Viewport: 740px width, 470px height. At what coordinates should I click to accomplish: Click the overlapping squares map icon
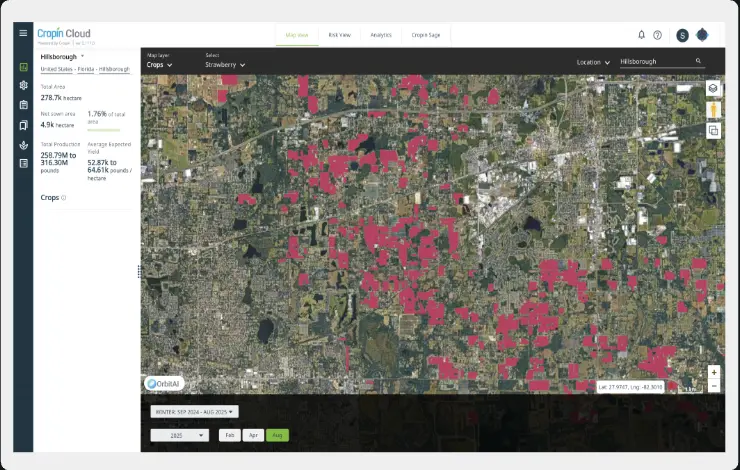tap(713, 131)
